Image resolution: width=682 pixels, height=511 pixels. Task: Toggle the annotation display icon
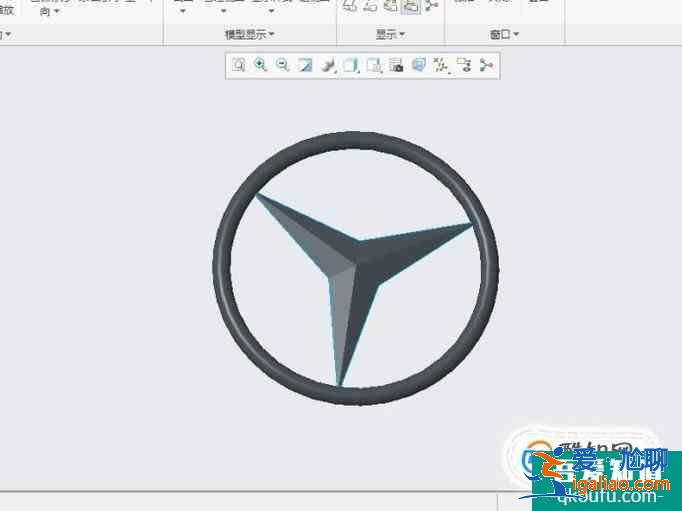[x=464, y=65]
